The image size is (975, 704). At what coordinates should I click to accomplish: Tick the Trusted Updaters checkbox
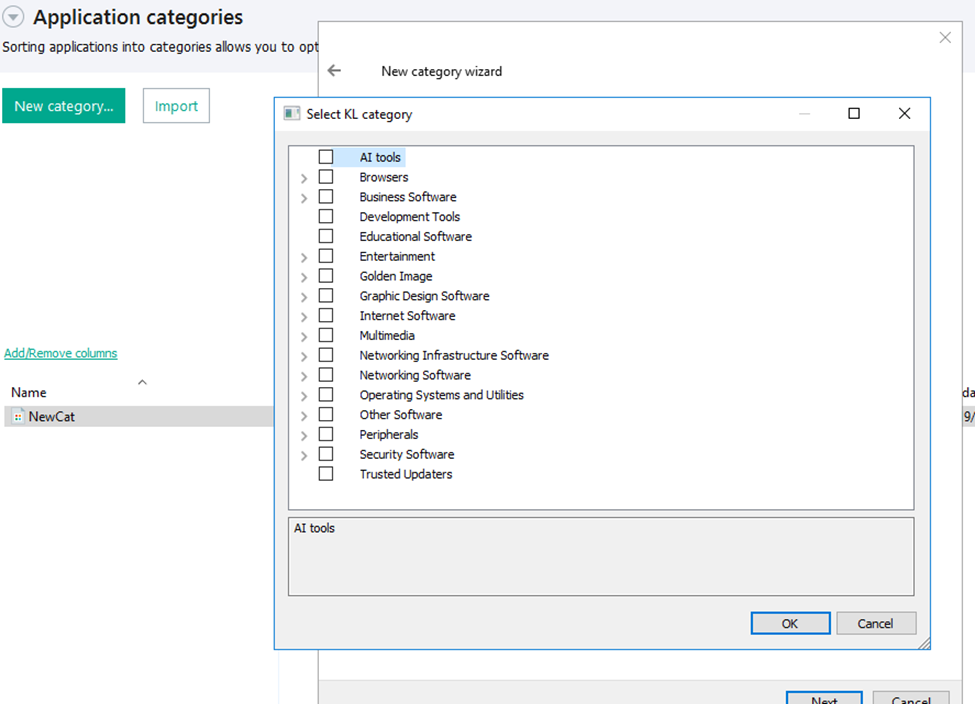[x=326, y=474]
